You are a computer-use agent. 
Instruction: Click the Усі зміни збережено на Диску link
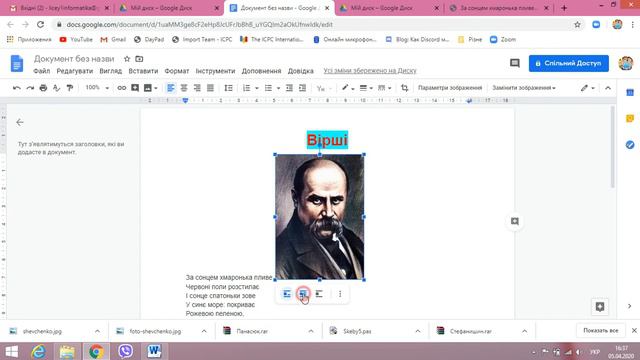pyautogui.click(x=370, y=71)
